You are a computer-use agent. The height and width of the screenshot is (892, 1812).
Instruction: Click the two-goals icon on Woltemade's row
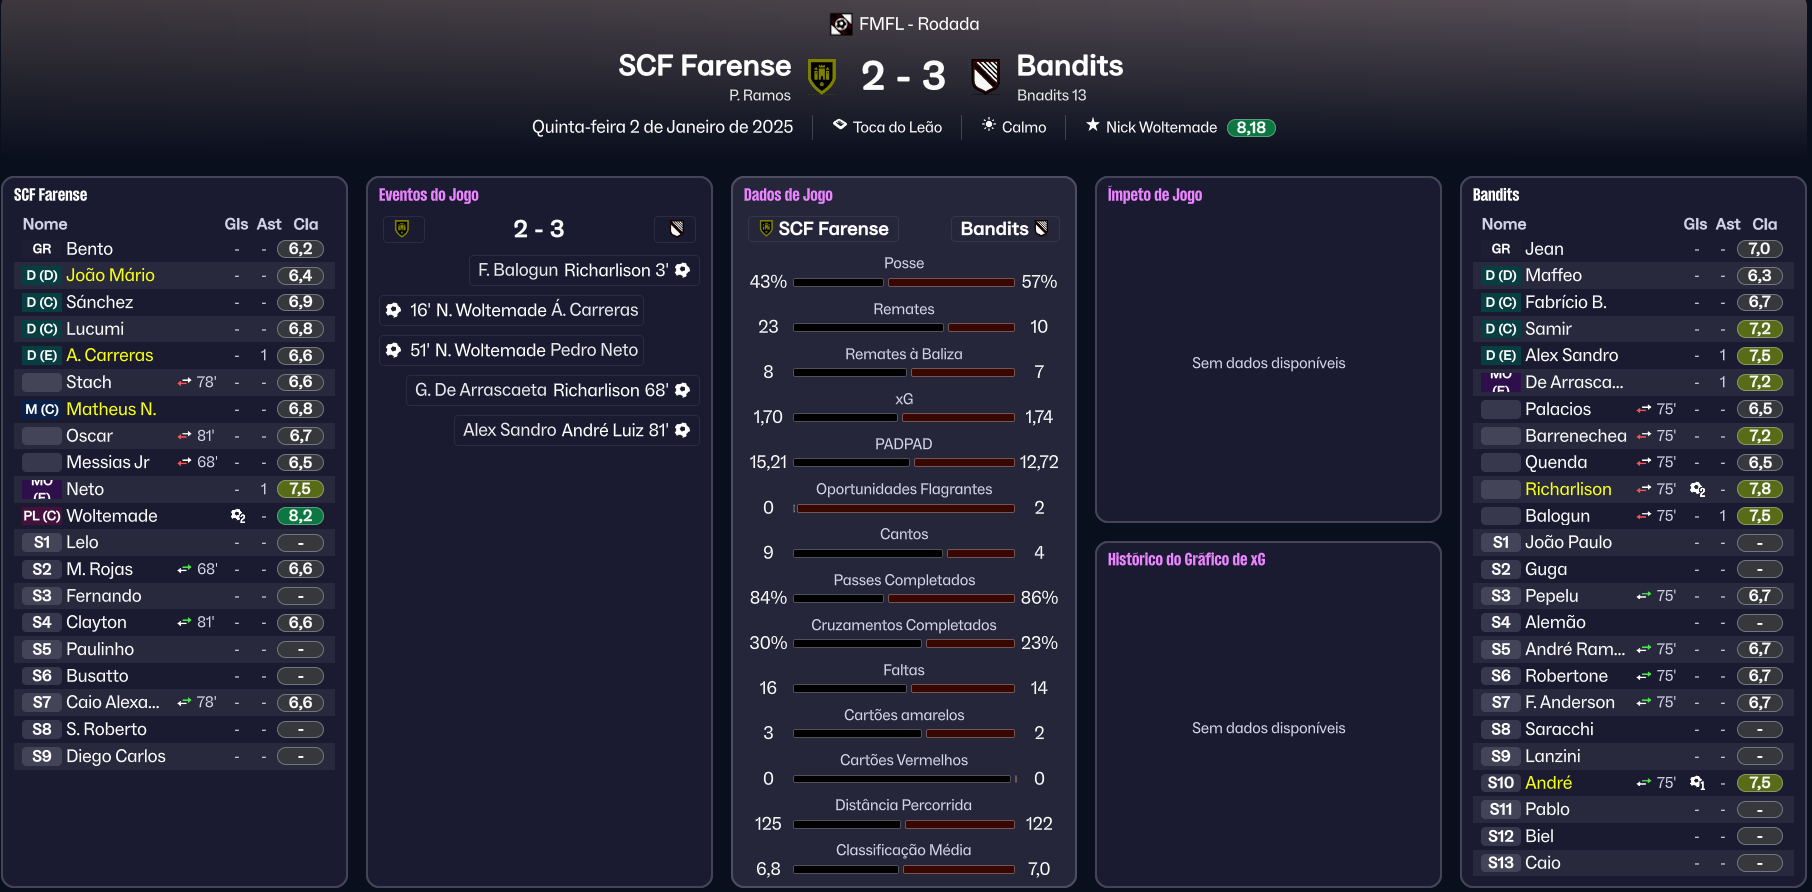[238, 516]
